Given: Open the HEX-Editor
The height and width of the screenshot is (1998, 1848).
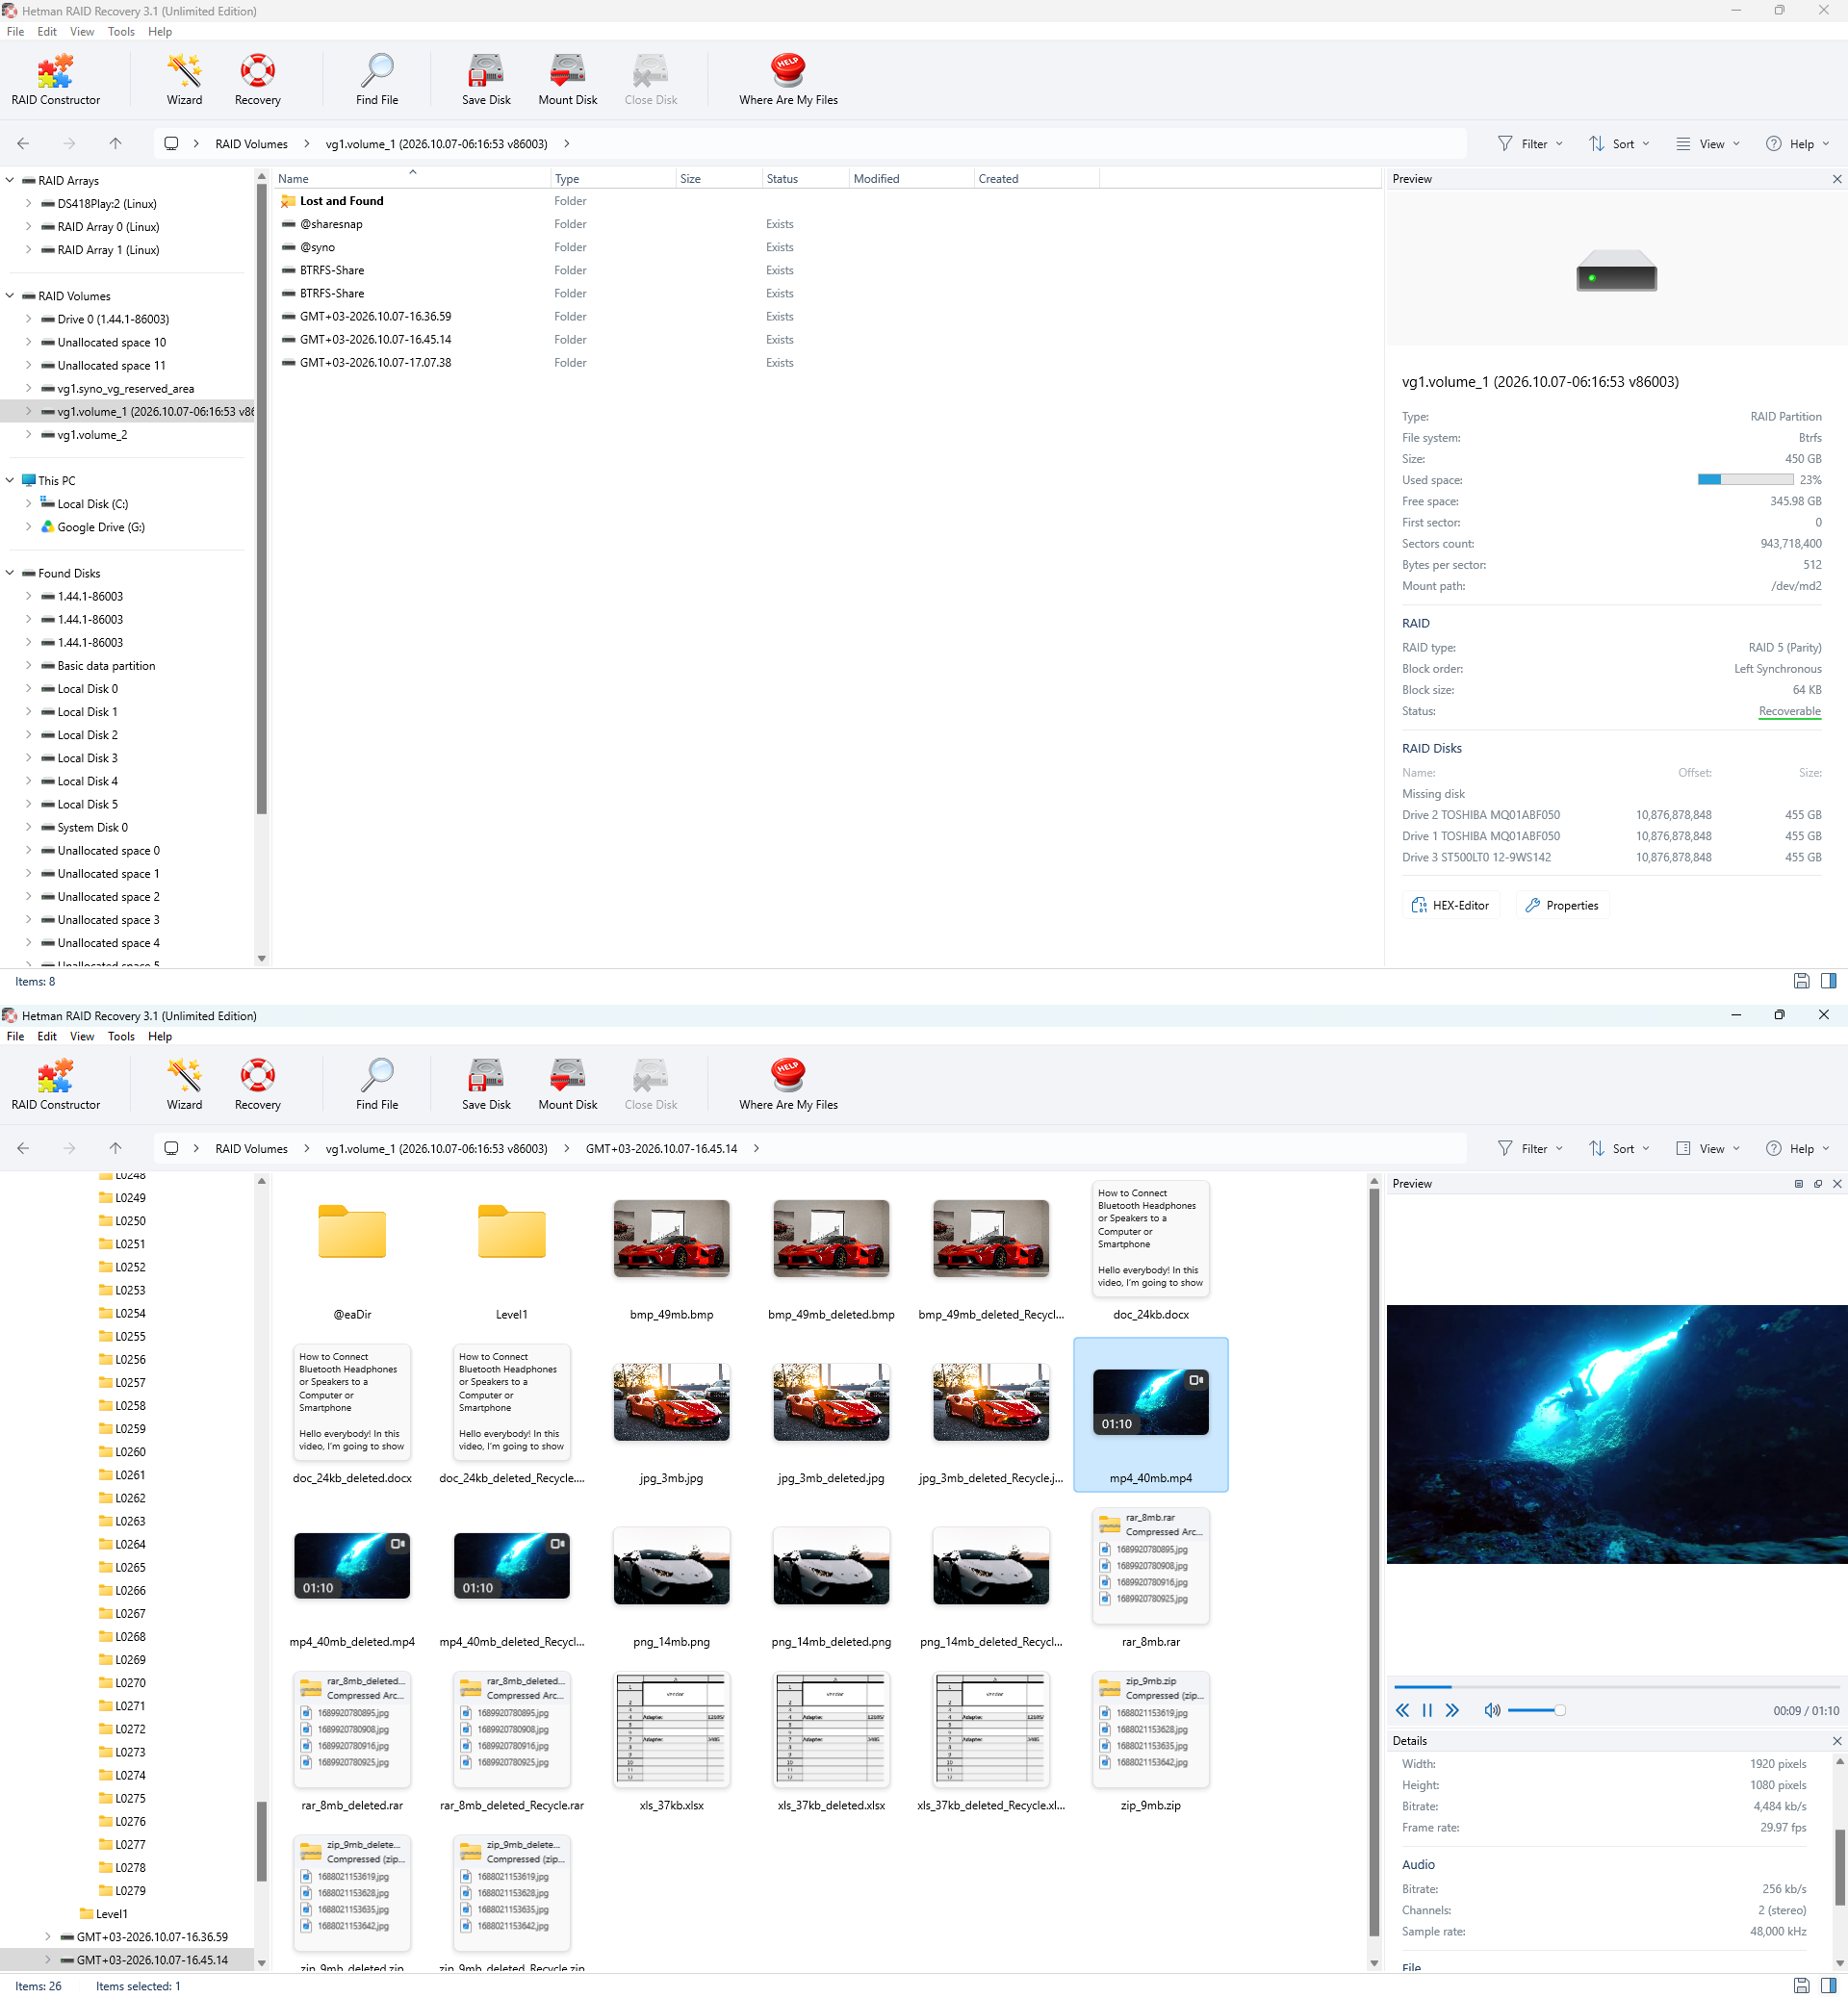Looking at the screenshot, I should coord(1450,905).
